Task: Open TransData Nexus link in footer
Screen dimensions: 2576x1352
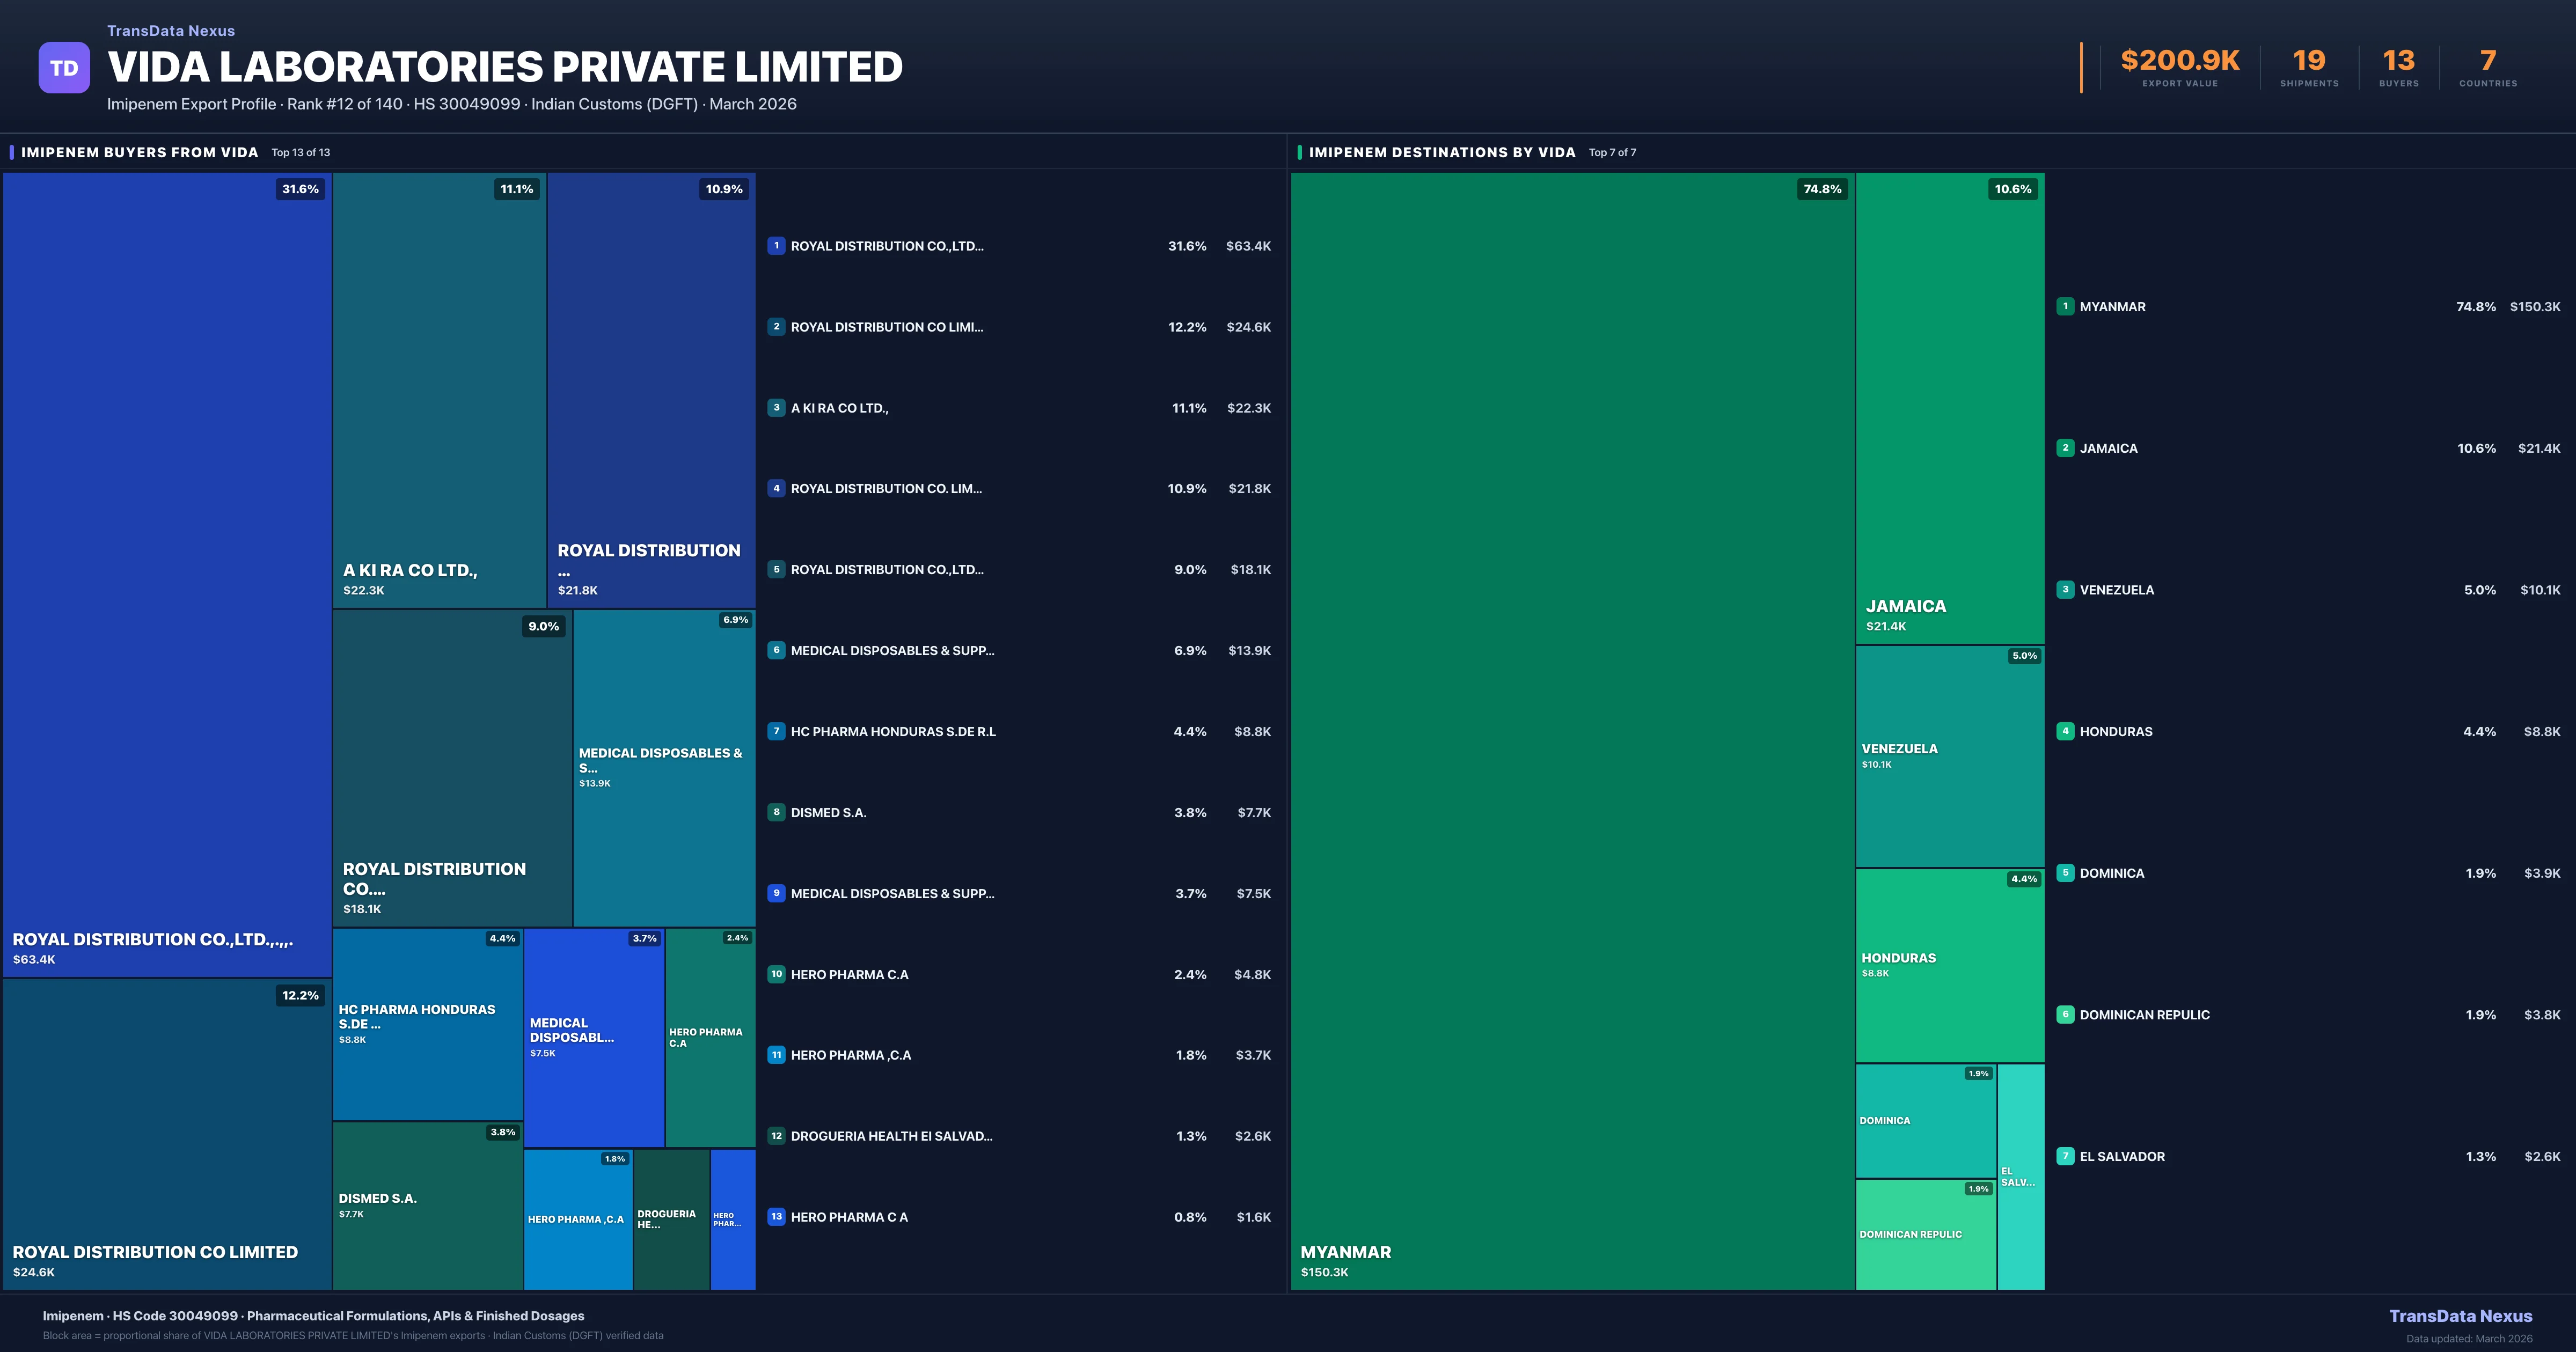Action: [x=2460, y=1316]
